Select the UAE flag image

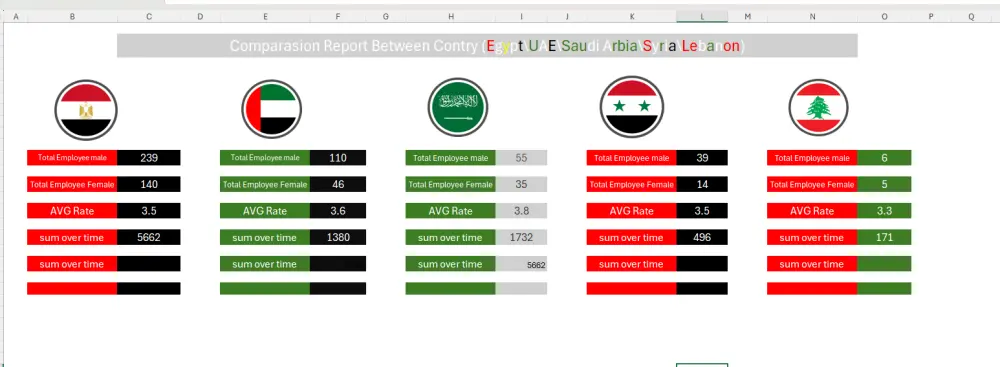pyautogui.click(x=271, y=109)
